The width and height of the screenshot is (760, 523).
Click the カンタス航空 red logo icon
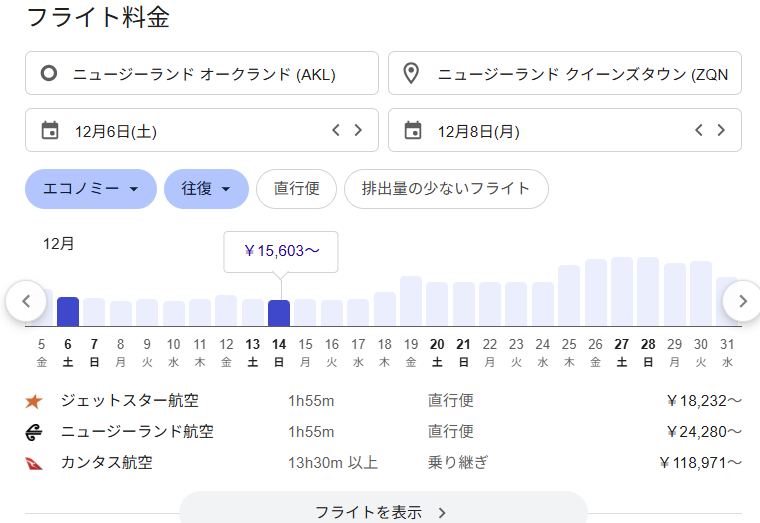[34, 463]
